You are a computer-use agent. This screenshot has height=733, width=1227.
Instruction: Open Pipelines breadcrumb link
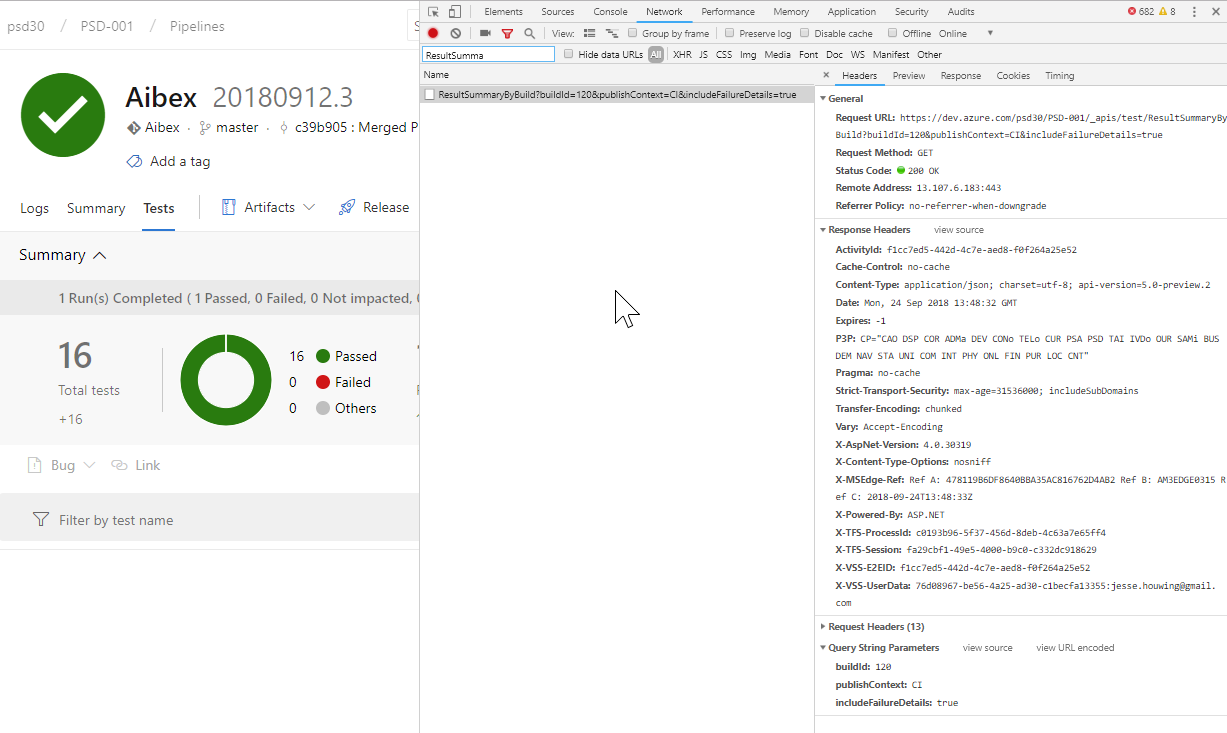pyautogui.click(x=197, y=26)
